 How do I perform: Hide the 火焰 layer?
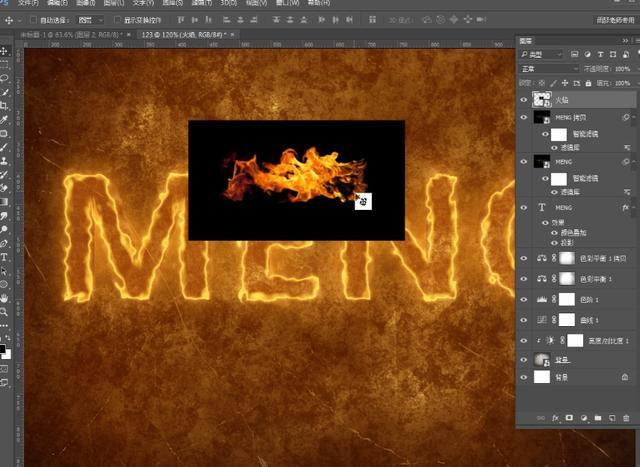[x=524, y=100]
